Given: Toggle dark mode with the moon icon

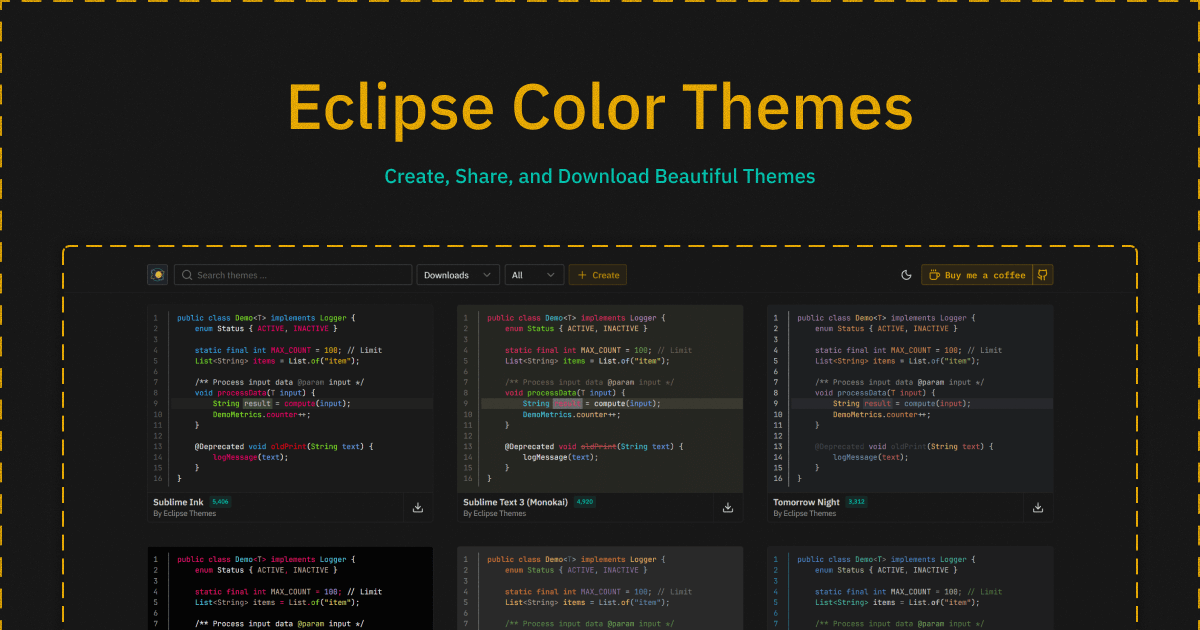Looking at the screenshot, I should [906, 274].
